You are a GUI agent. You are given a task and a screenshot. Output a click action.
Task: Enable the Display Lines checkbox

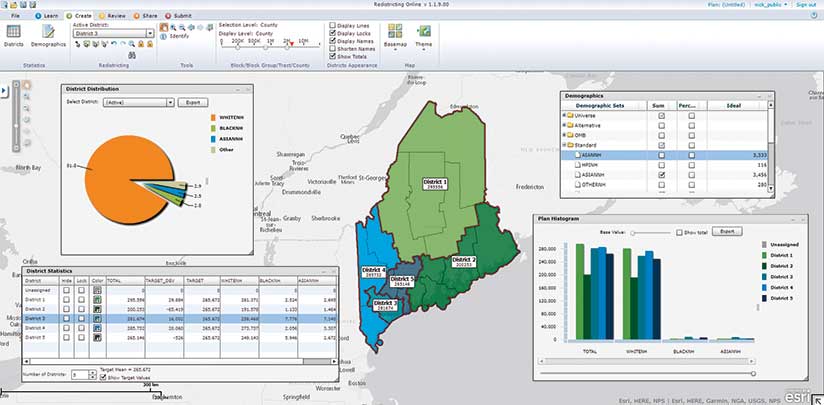[x=333, y=26]
